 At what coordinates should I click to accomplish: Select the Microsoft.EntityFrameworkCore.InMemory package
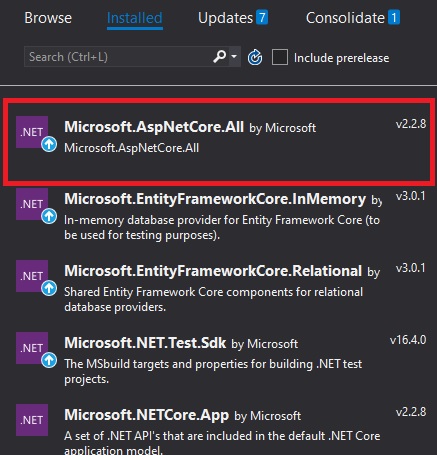point(218,216)
